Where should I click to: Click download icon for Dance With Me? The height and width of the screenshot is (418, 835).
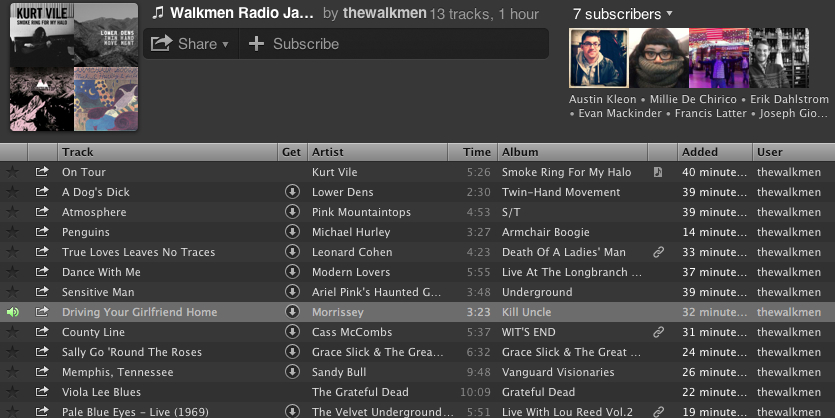(292, 272)
